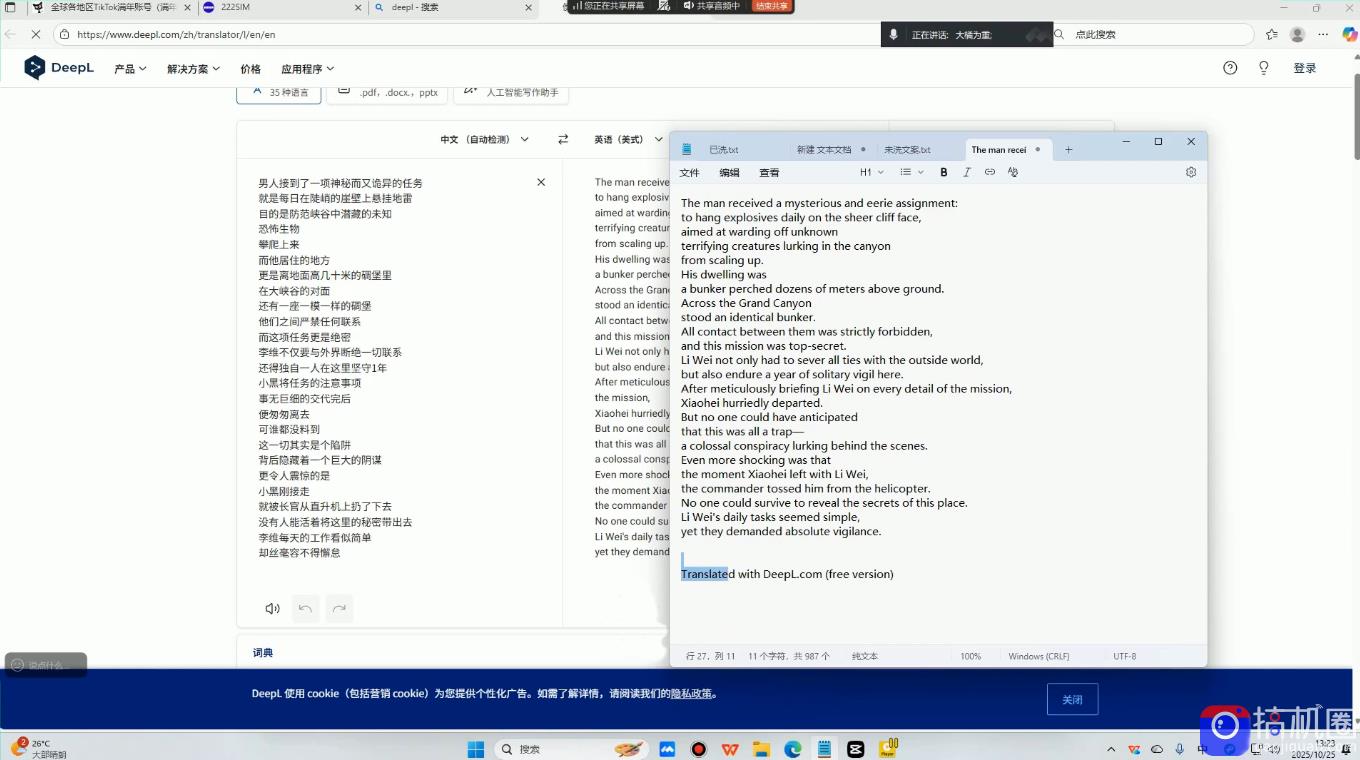Viewport: 1360px width, 760px height.
Task: Click the 登录 login link
Action: pos(1305,68)
